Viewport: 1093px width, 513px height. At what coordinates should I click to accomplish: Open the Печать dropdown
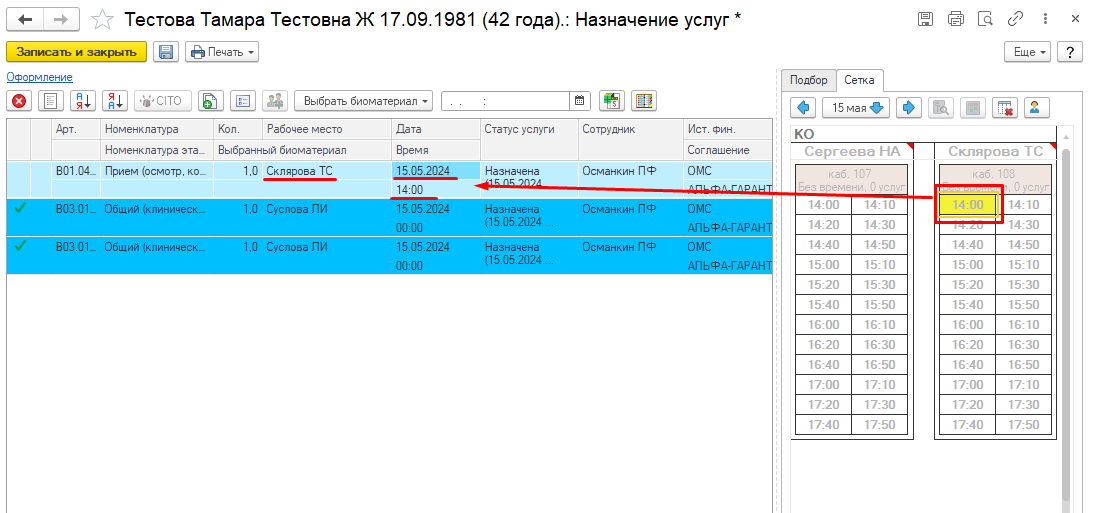pos(222,52)
